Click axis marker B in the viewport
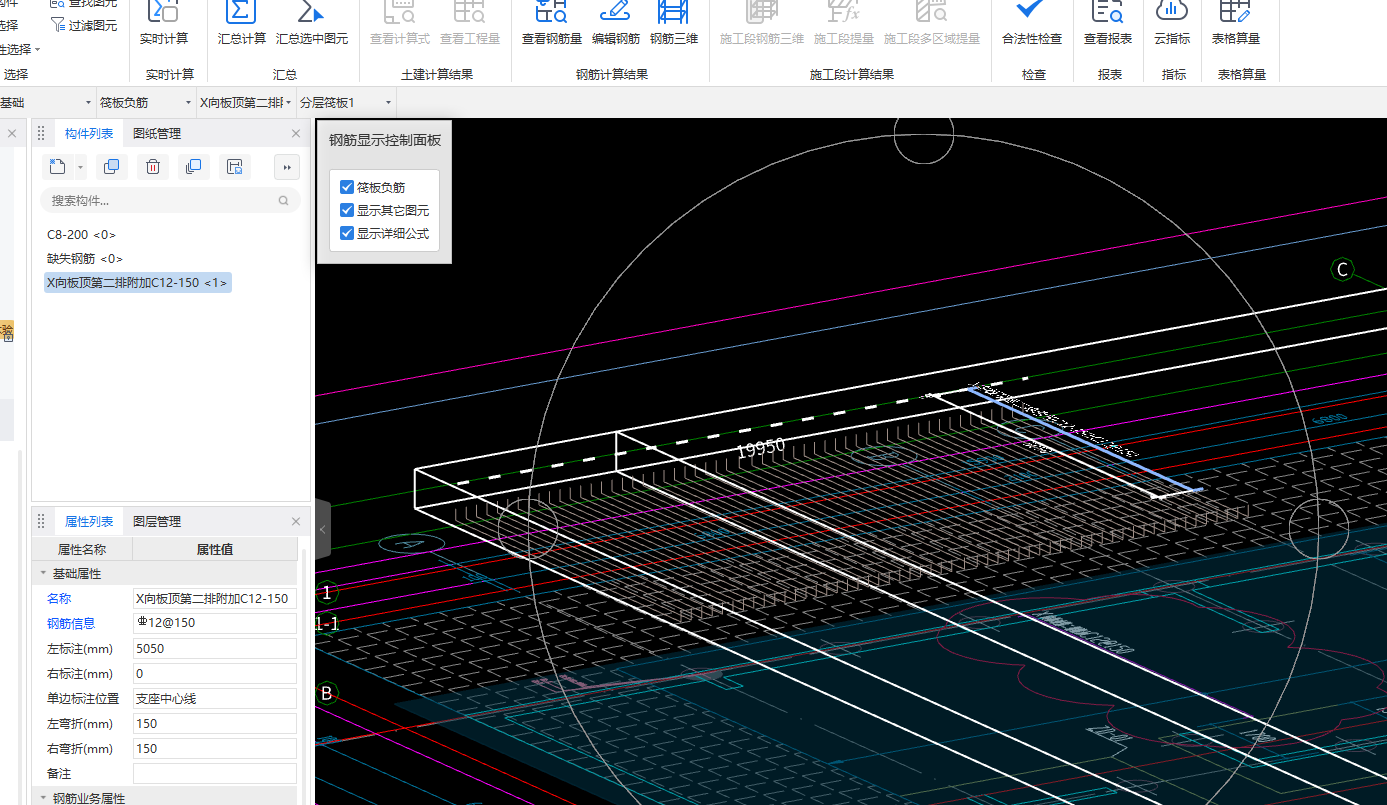 (x=326, y=692)
